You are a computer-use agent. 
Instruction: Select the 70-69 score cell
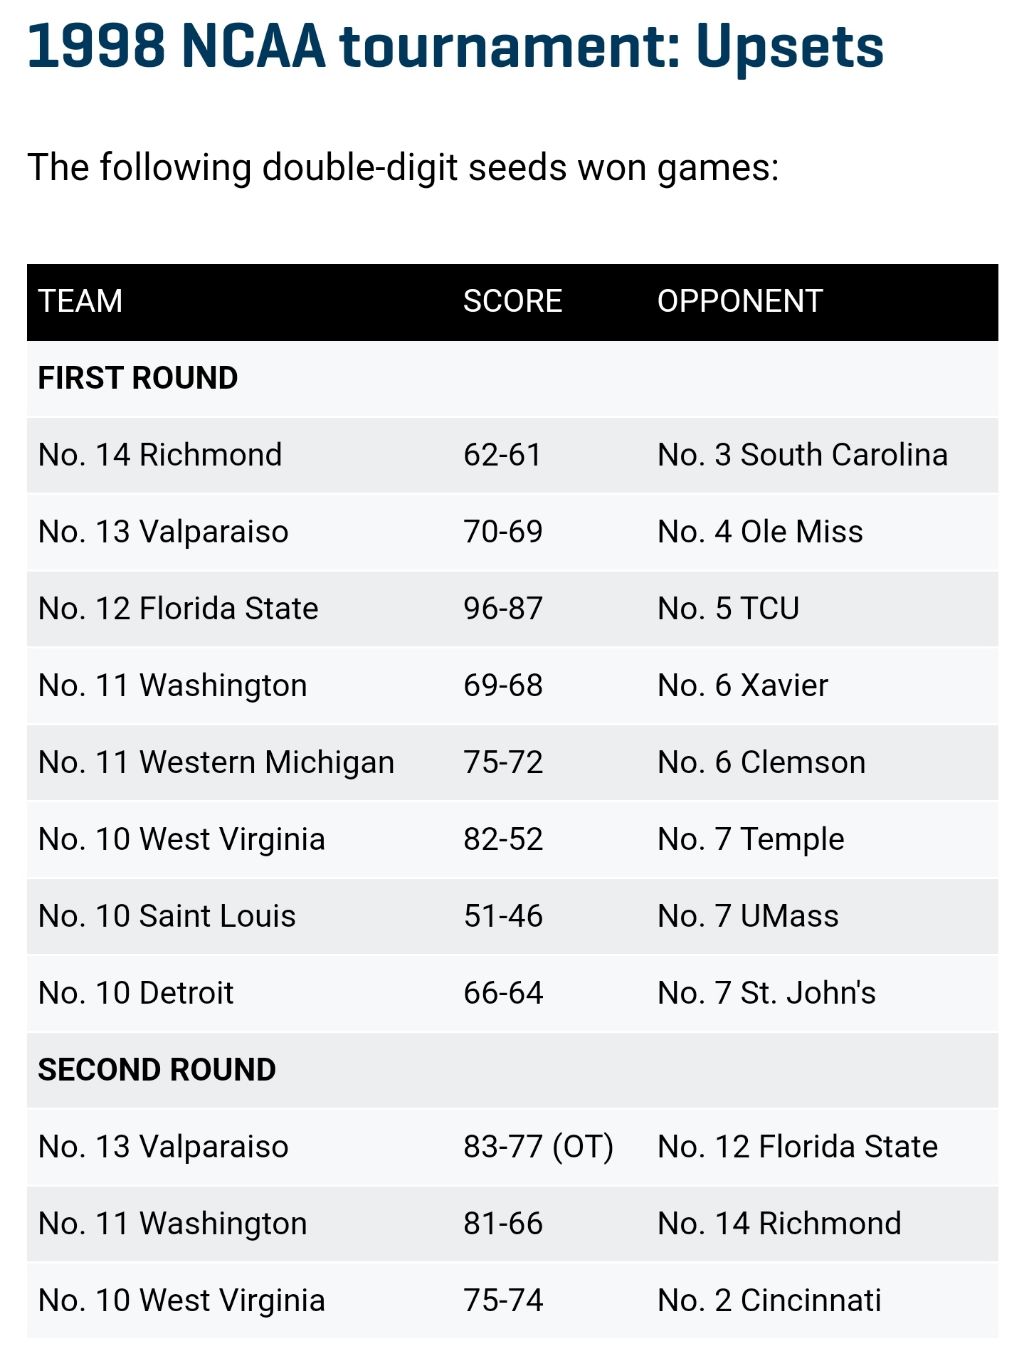click(503, 532)
